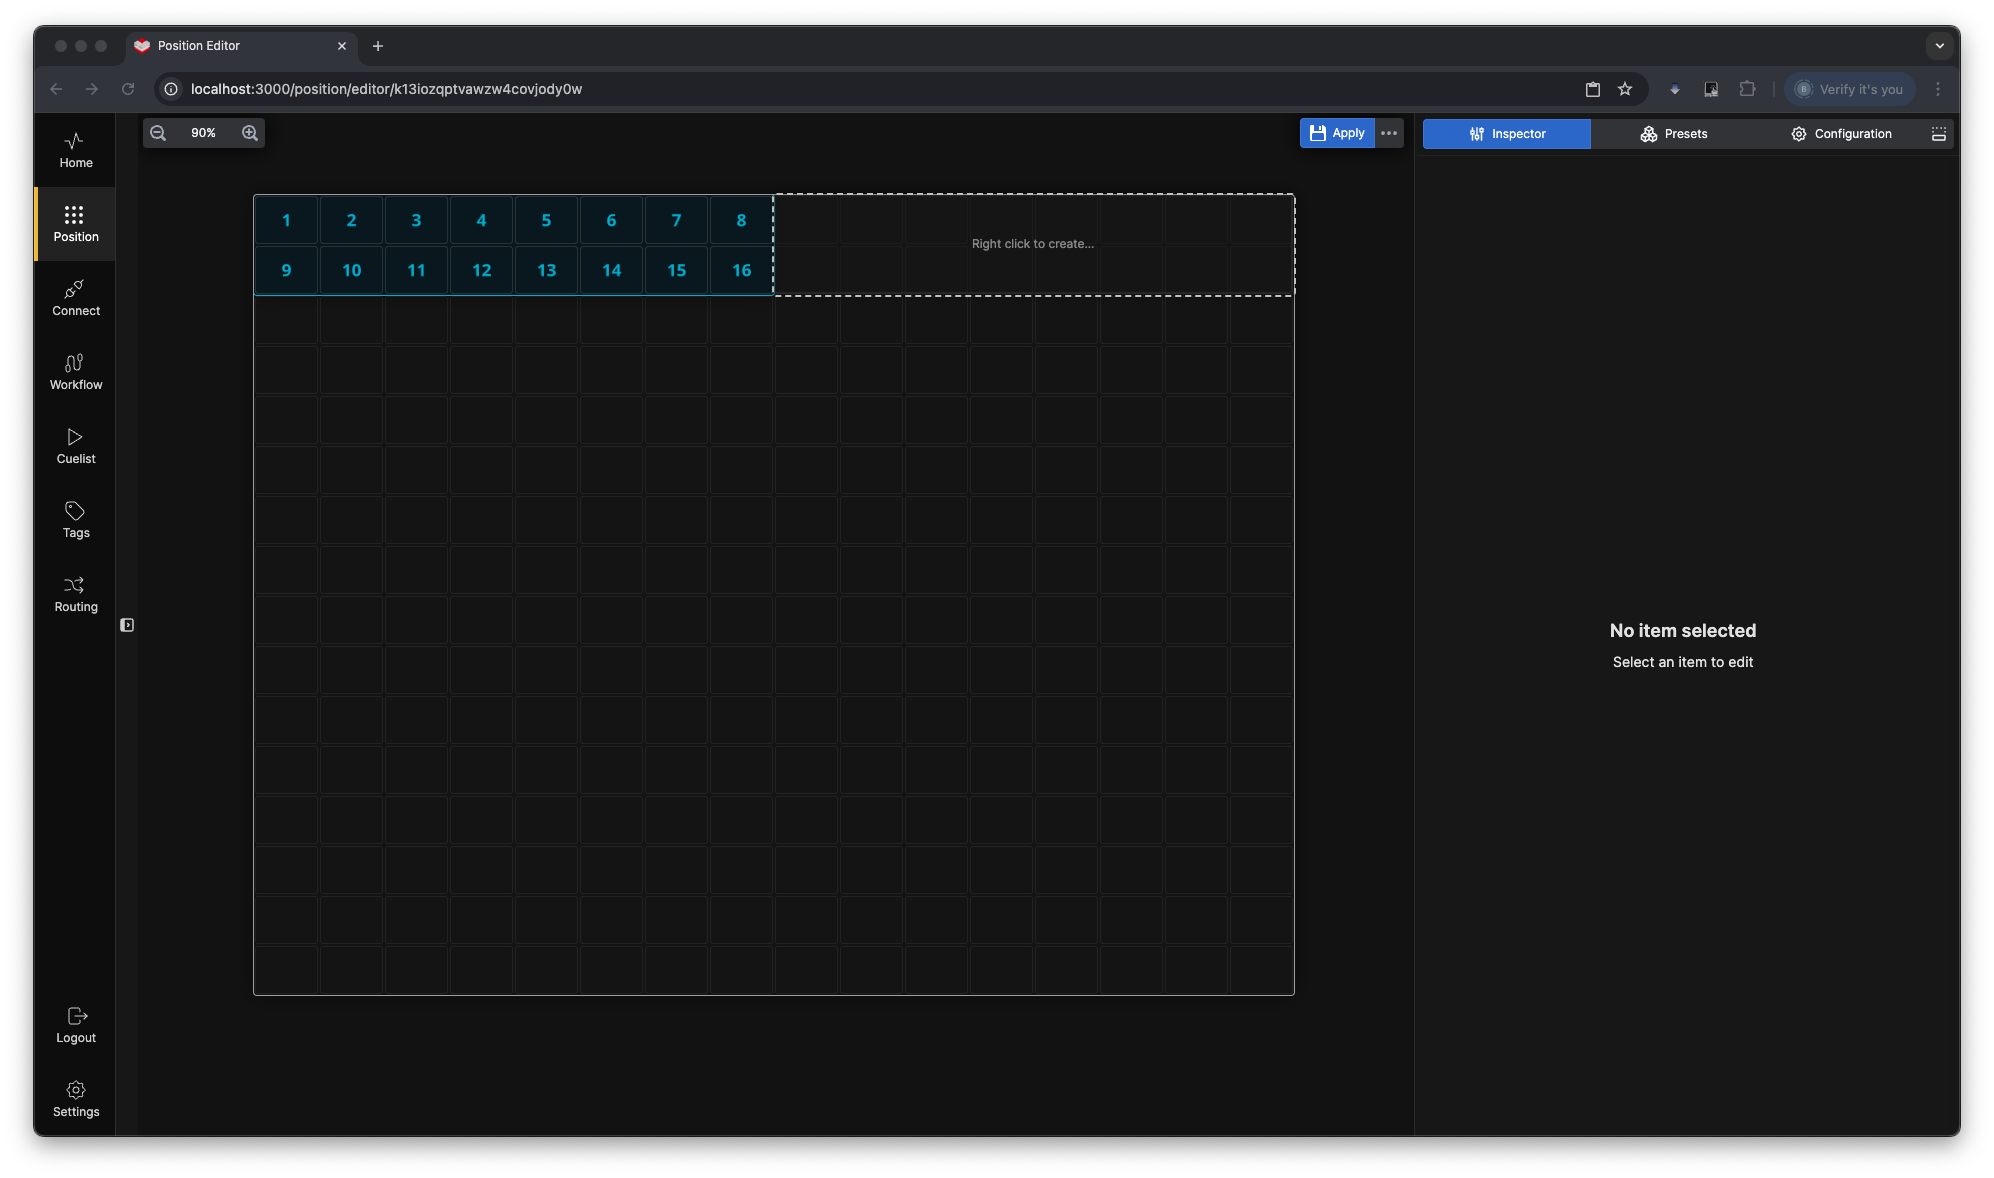Select position cell 3
This screenshot has width=1994, height=1178.
416,220
